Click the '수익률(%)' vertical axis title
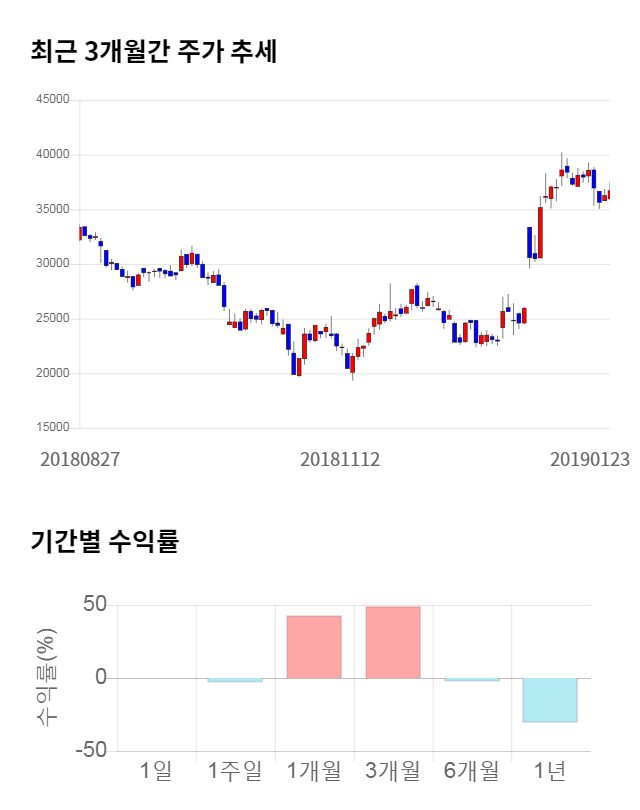Image resolution: width=640 pixels, height=810 pixels. [47, 677]
